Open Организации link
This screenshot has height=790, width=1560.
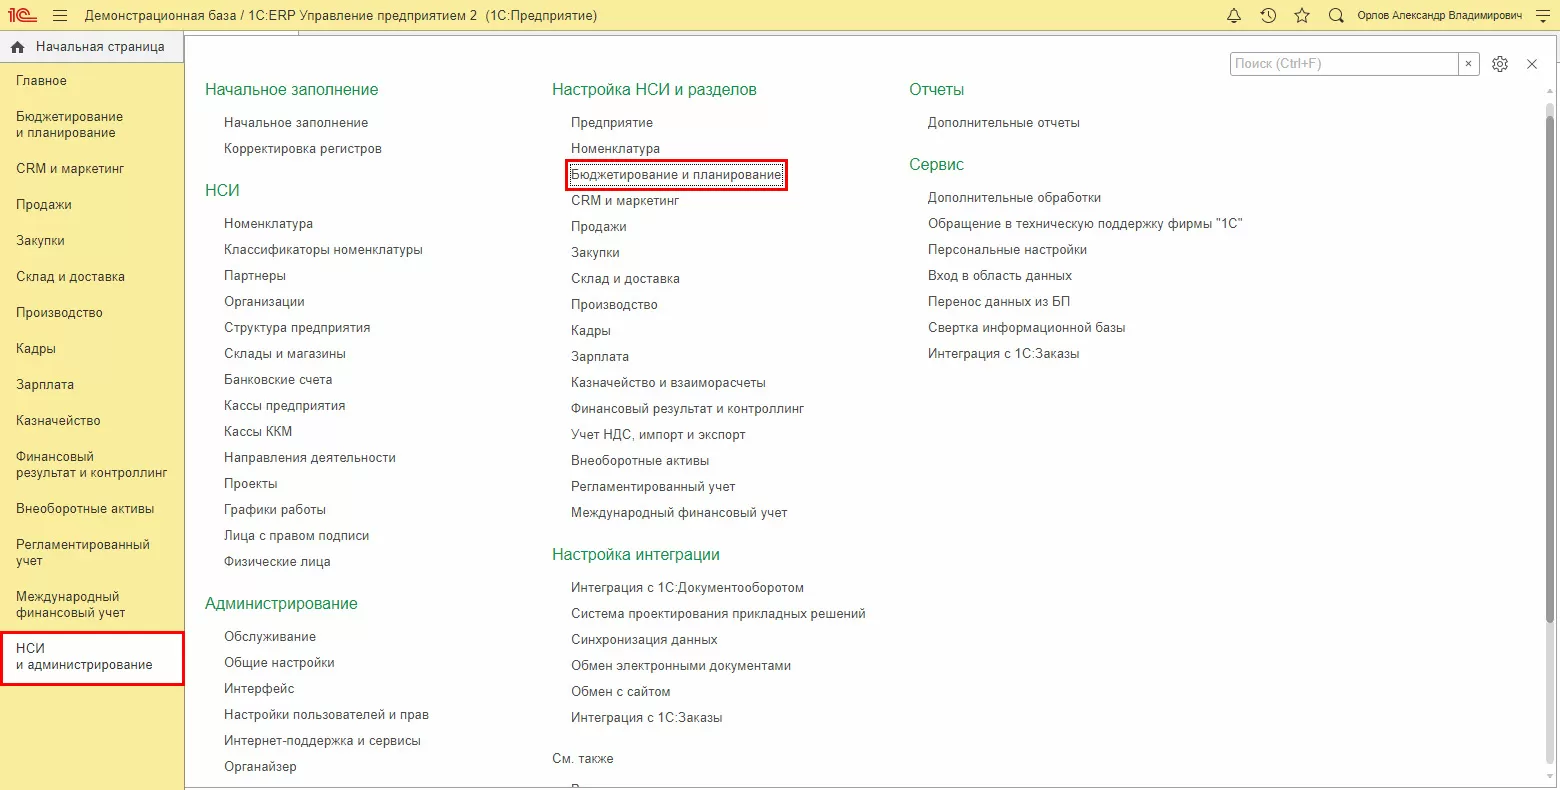[264, 302]
